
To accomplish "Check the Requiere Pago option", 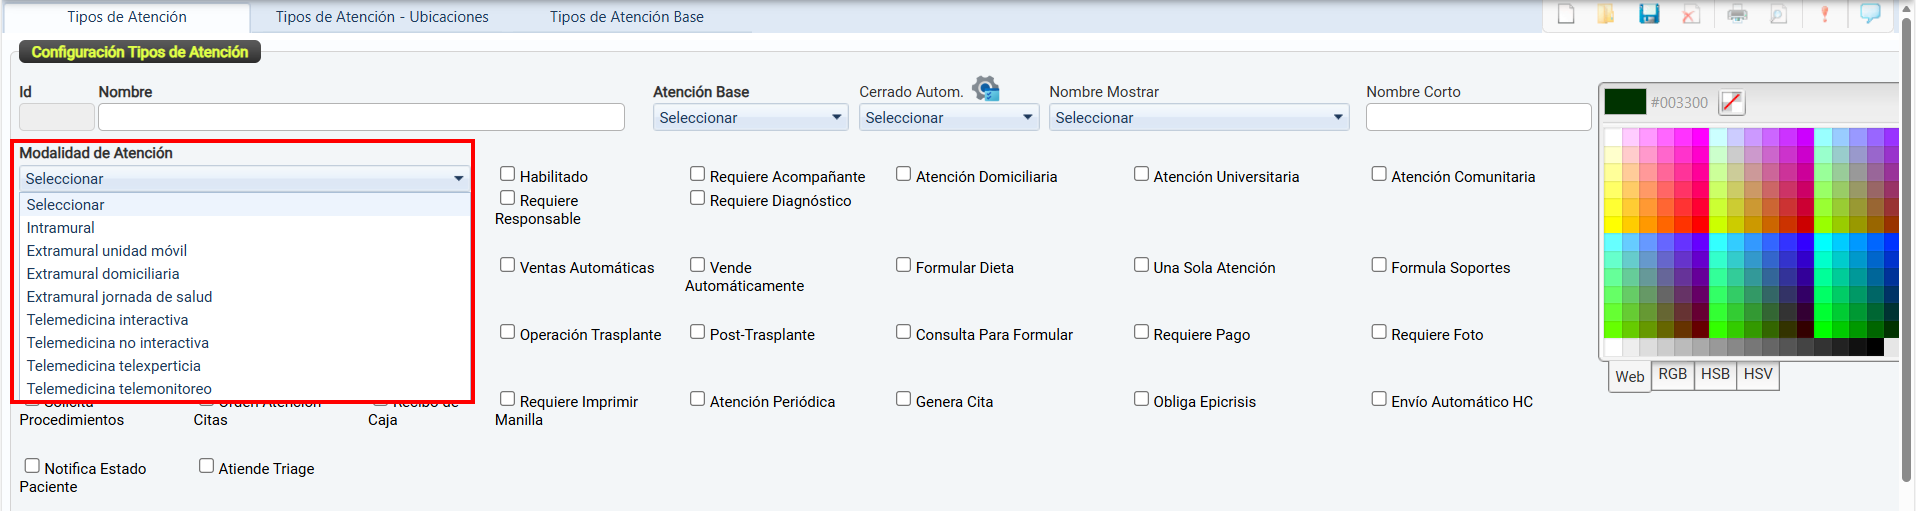I will [1141, 332].
